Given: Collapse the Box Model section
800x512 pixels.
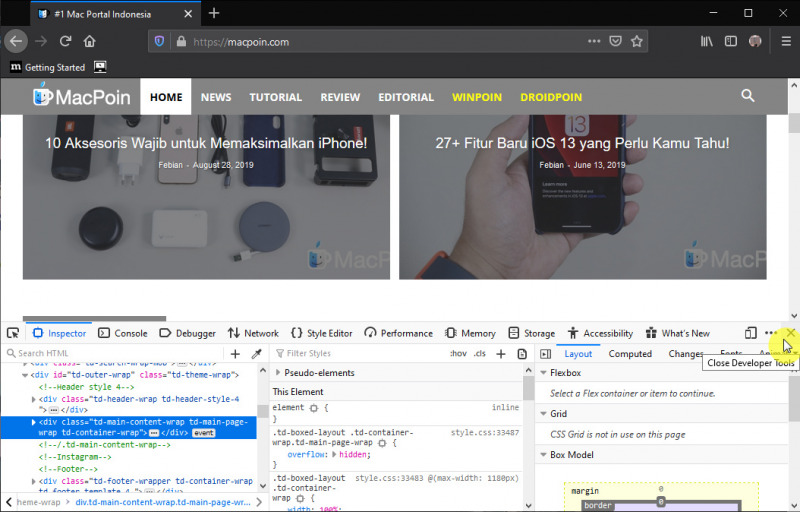Looking at the screenshot, I should pyautogui.click(x=543, y=454).
